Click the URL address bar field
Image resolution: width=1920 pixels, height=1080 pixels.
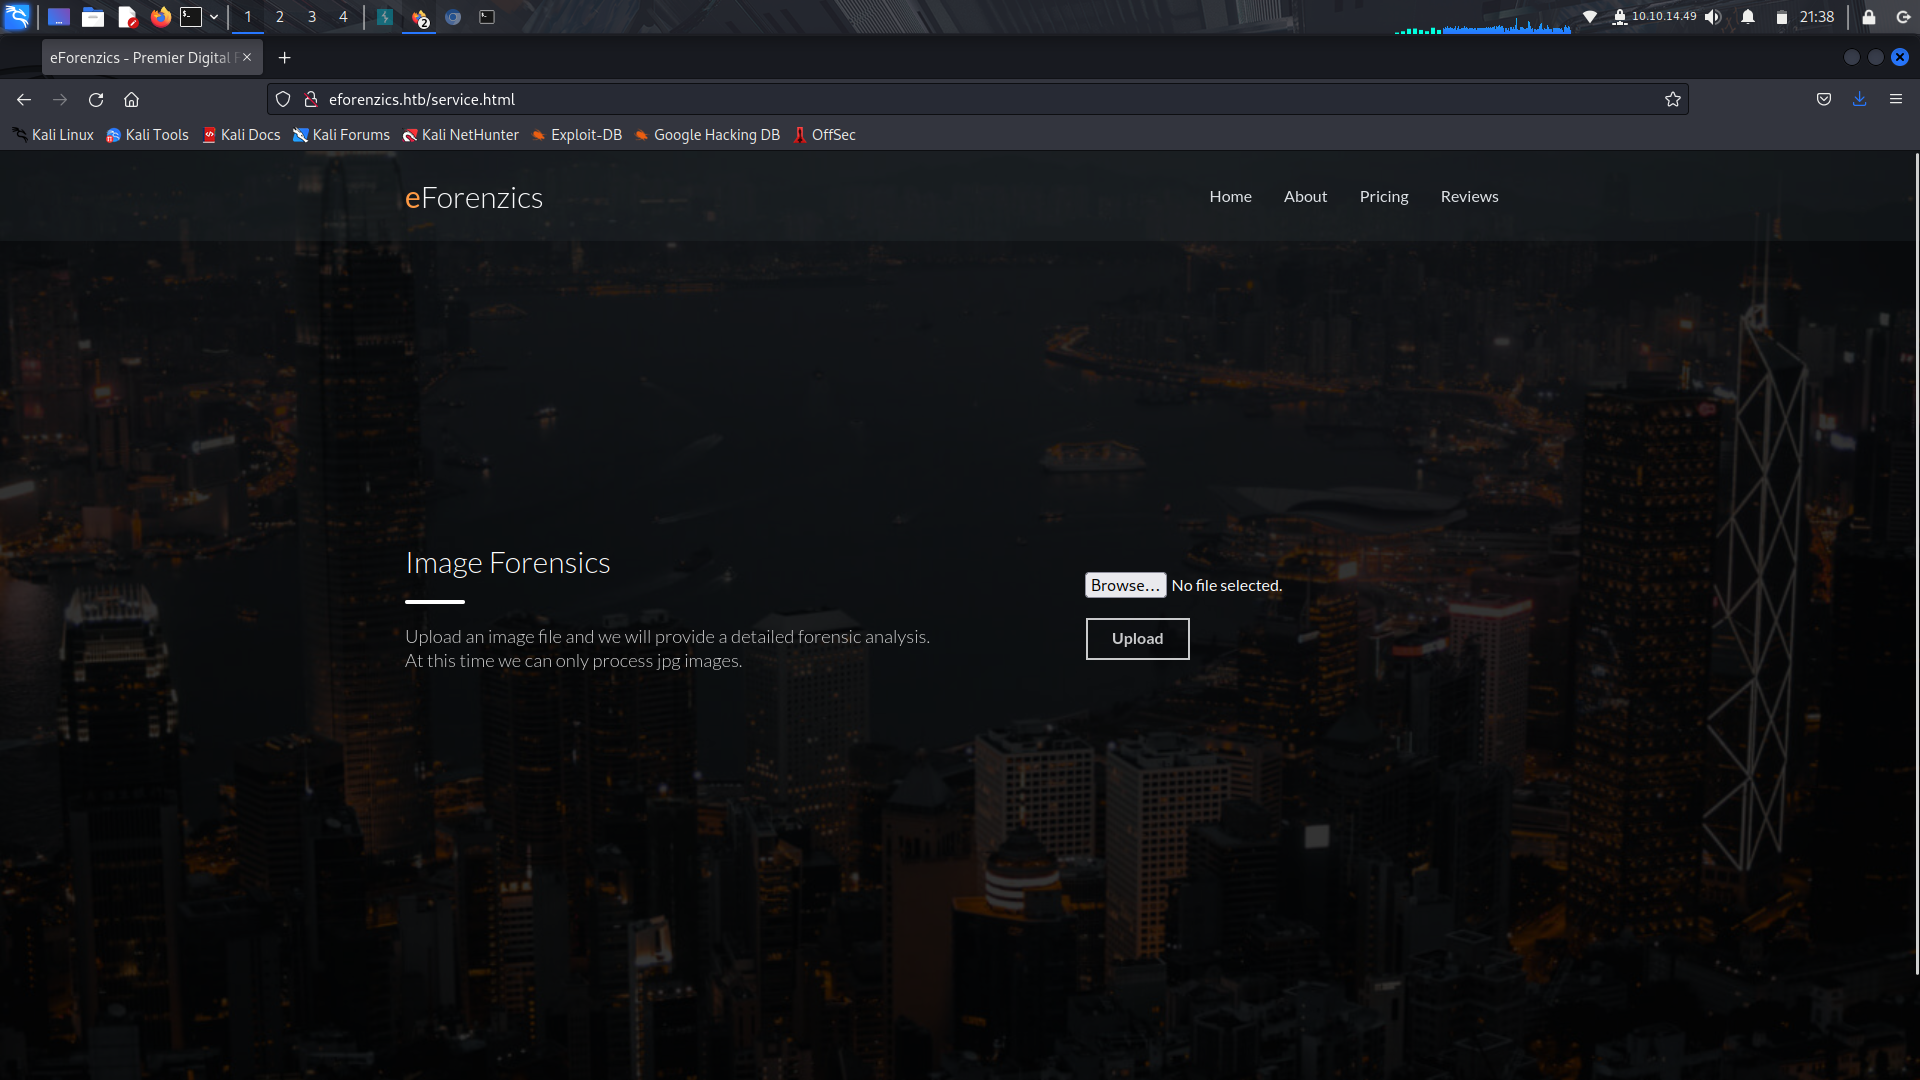click(x=900, y=100)
